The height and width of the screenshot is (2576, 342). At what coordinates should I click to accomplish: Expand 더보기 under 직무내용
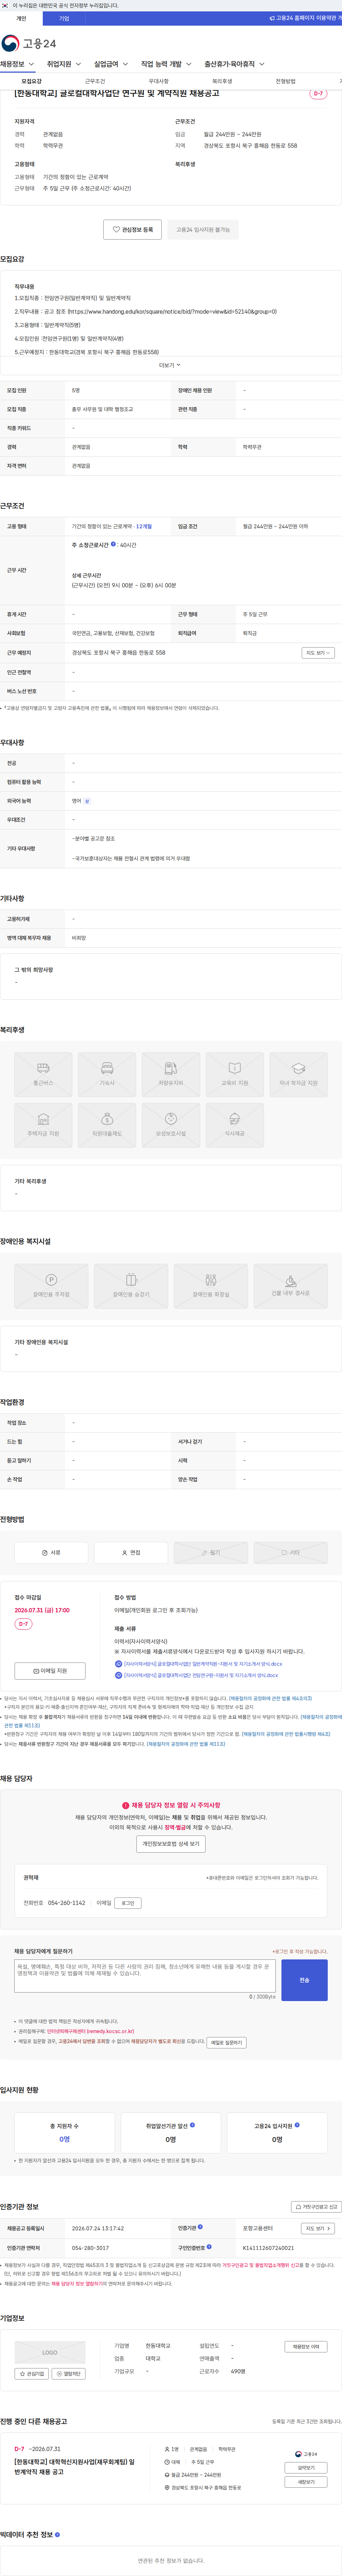pos(170,365)
